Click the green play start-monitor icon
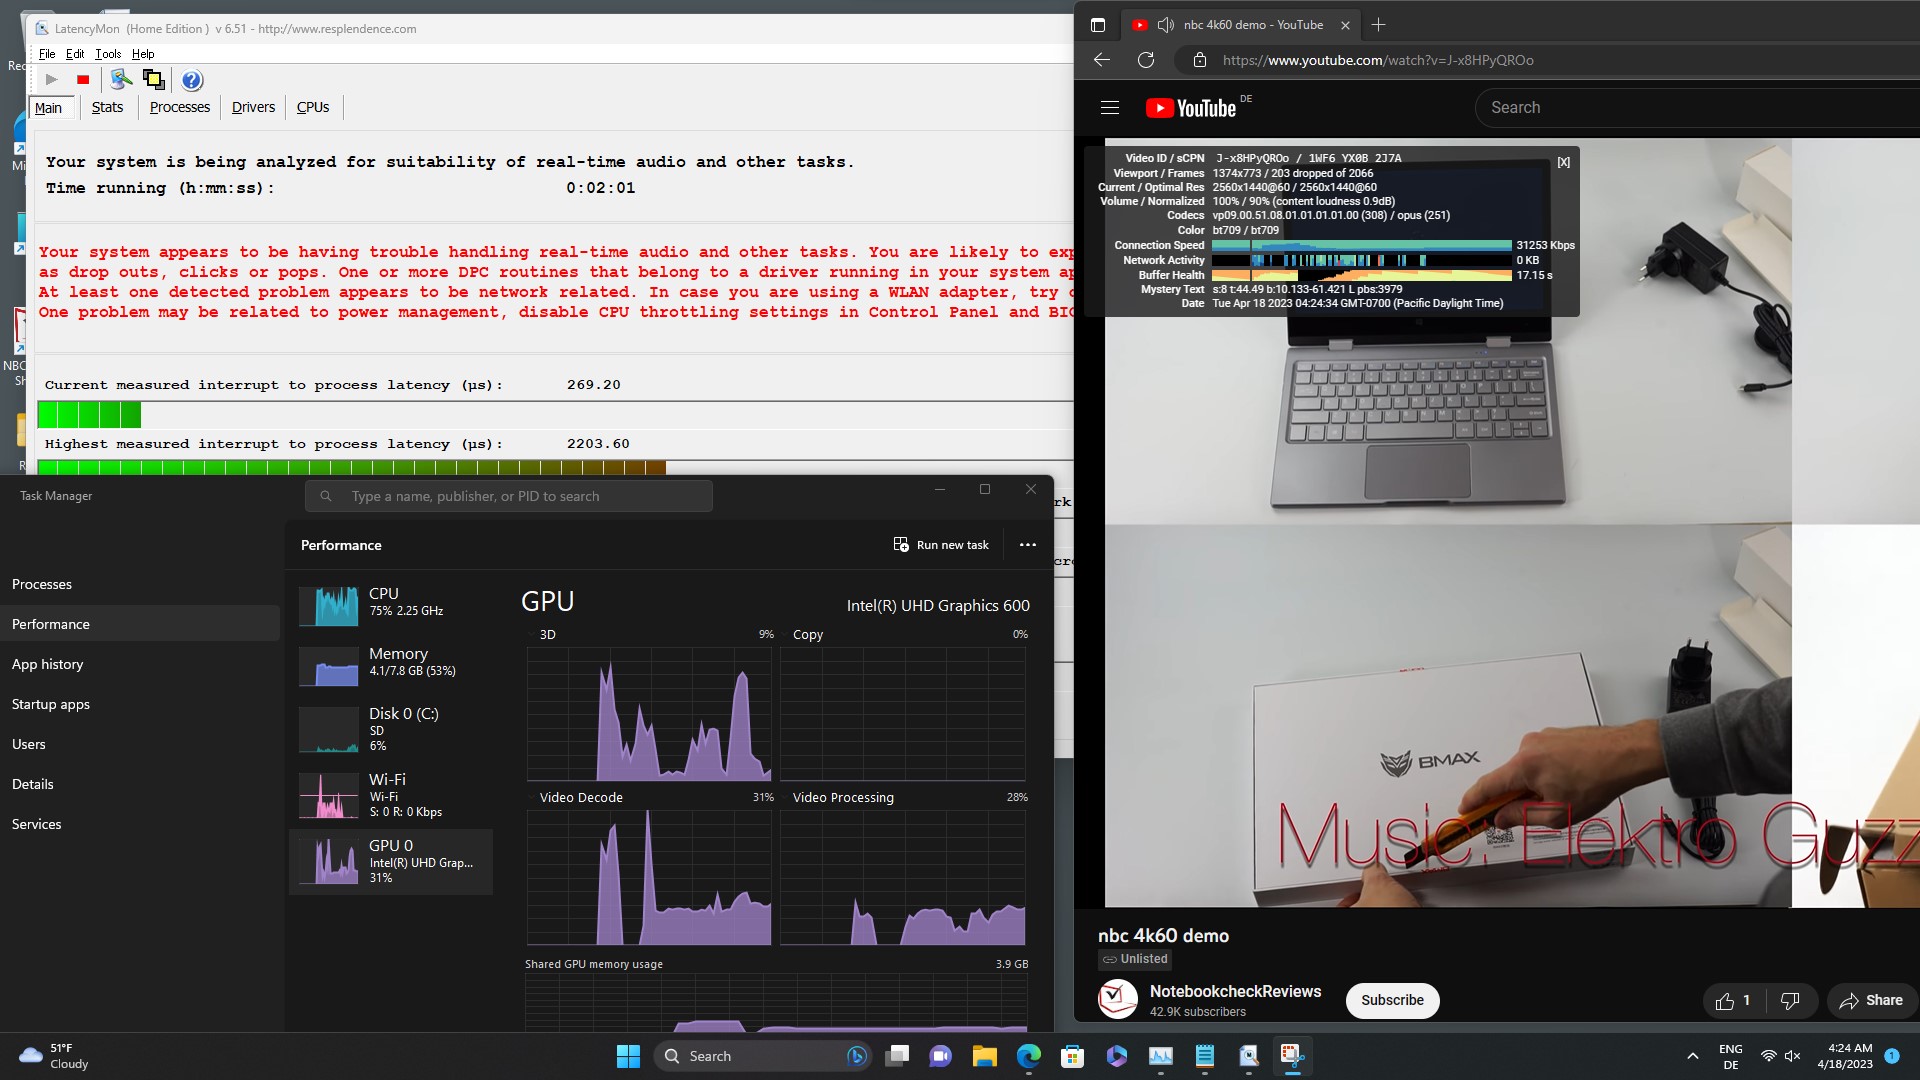 [x=52, y=80]
